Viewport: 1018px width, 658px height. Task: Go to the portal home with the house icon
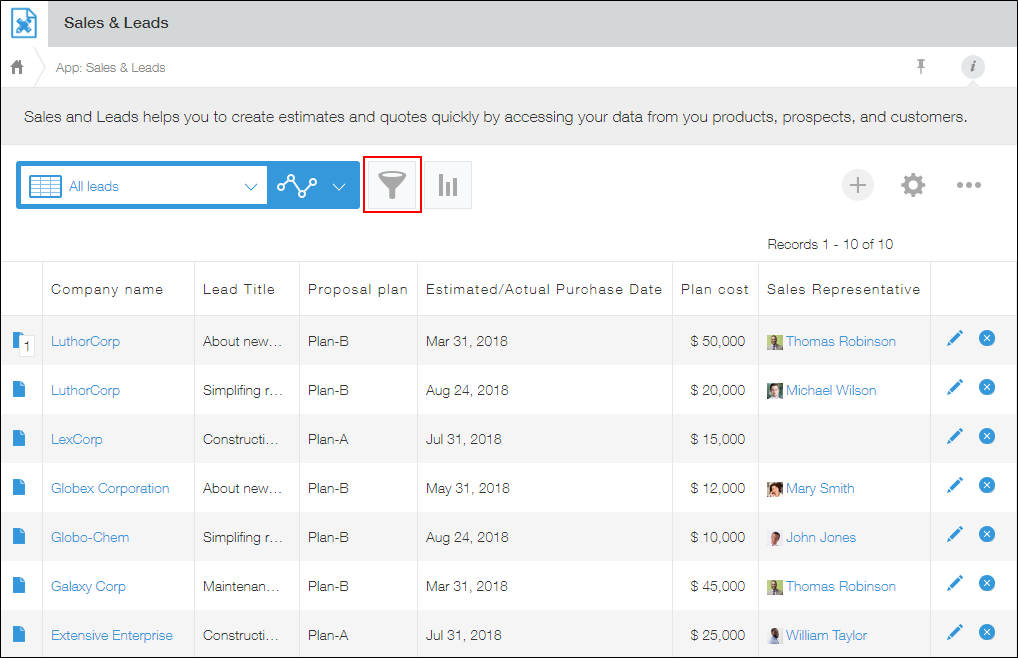coord(16,67)
